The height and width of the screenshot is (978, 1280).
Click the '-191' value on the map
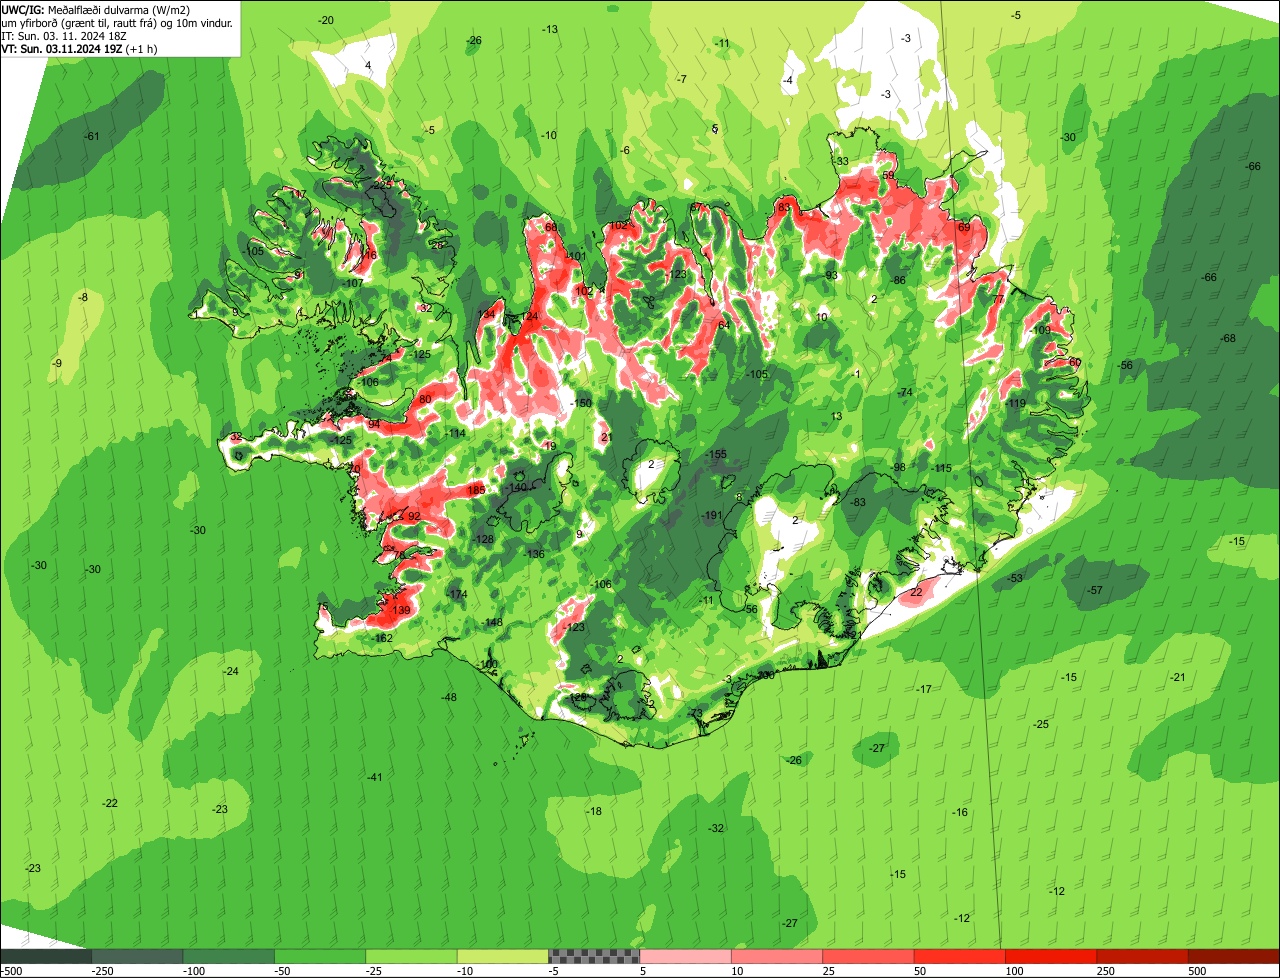712,515
